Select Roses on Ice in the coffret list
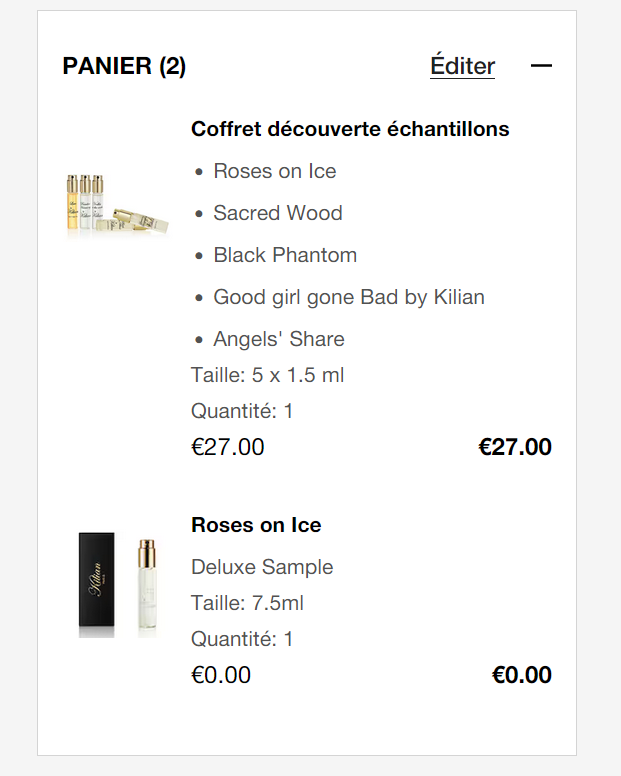 point(274,171)
